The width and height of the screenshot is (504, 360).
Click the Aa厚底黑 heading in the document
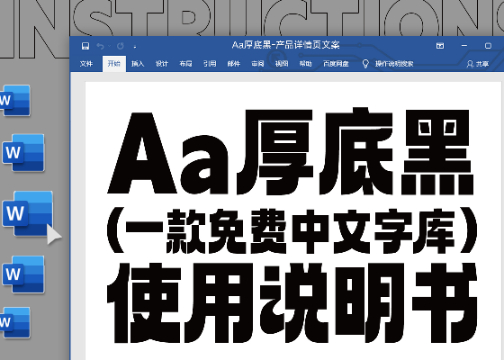290,152
